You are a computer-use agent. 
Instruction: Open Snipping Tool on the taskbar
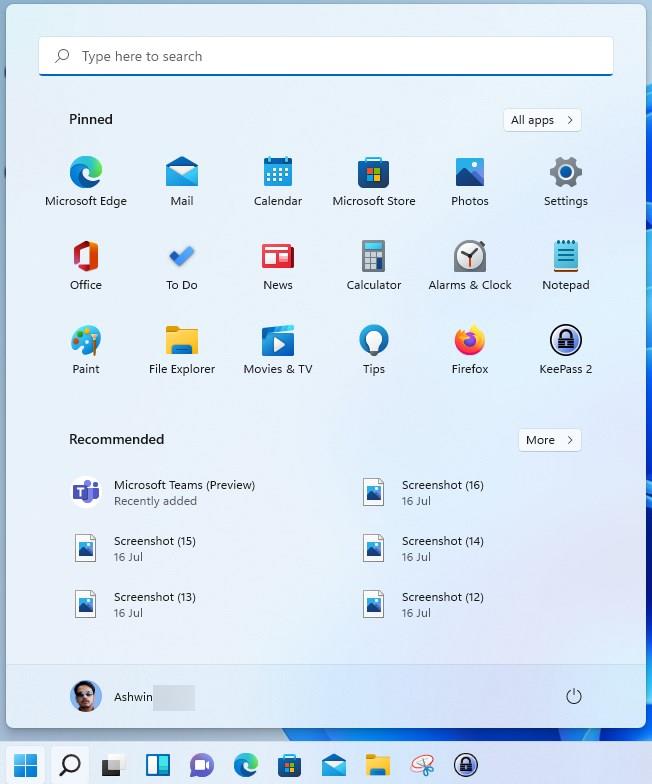click(x=422, y=764)
